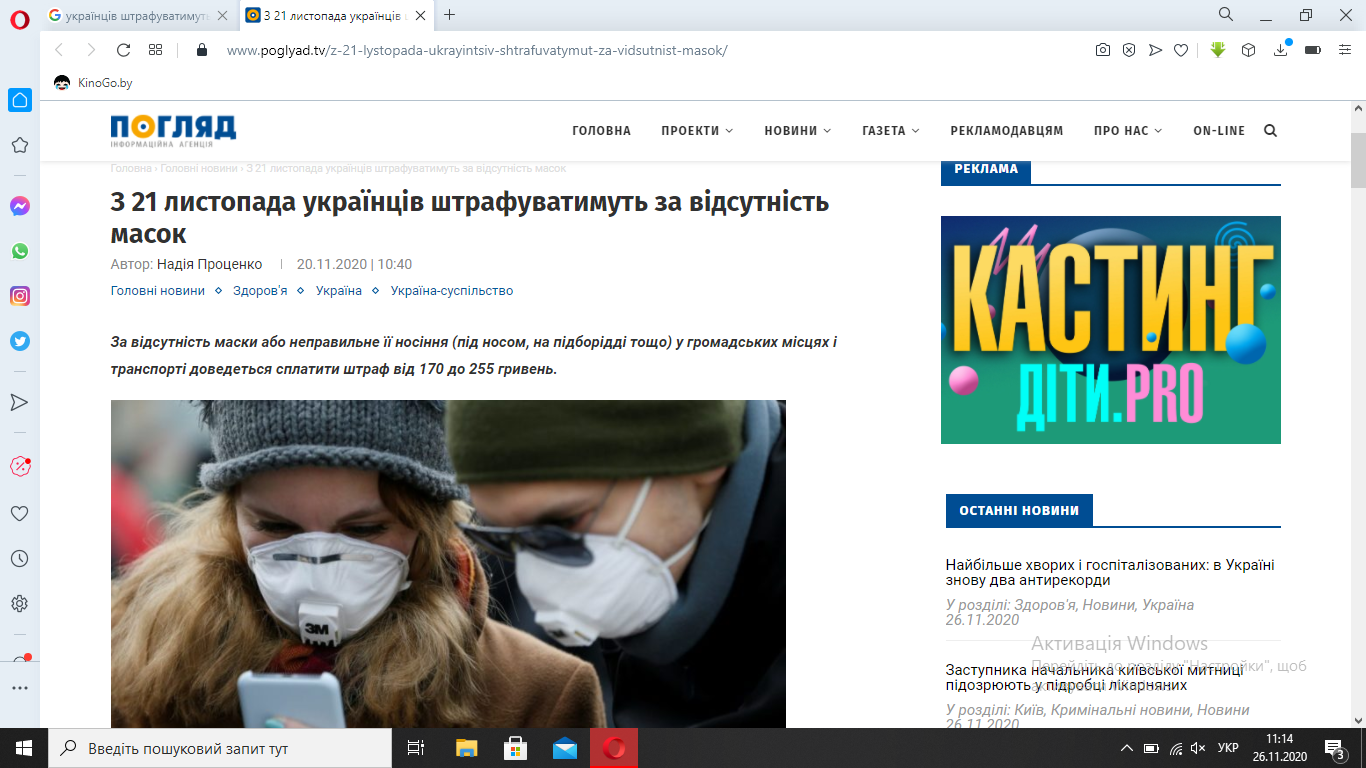Open the Speed Dial grid icon

pyautogui.click(x=155, y=50)
